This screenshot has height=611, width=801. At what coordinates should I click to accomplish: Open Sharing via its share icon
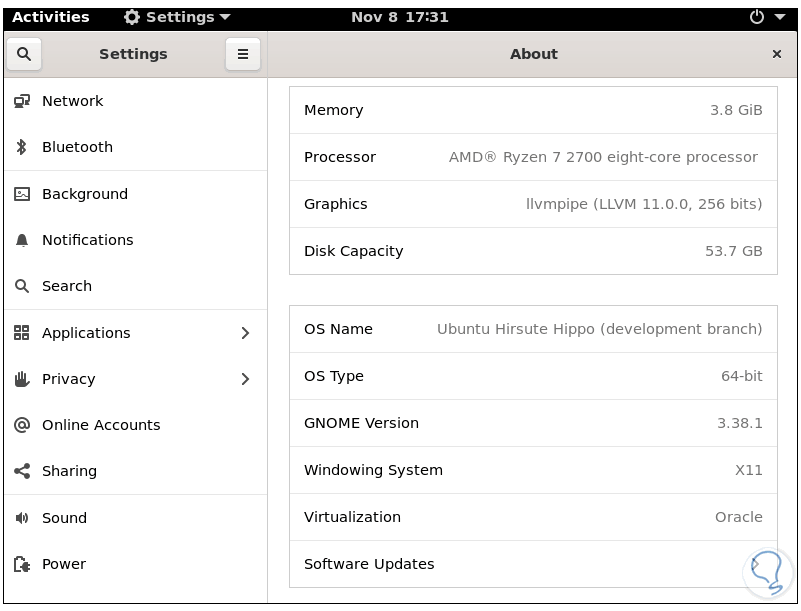coord(22,471)
